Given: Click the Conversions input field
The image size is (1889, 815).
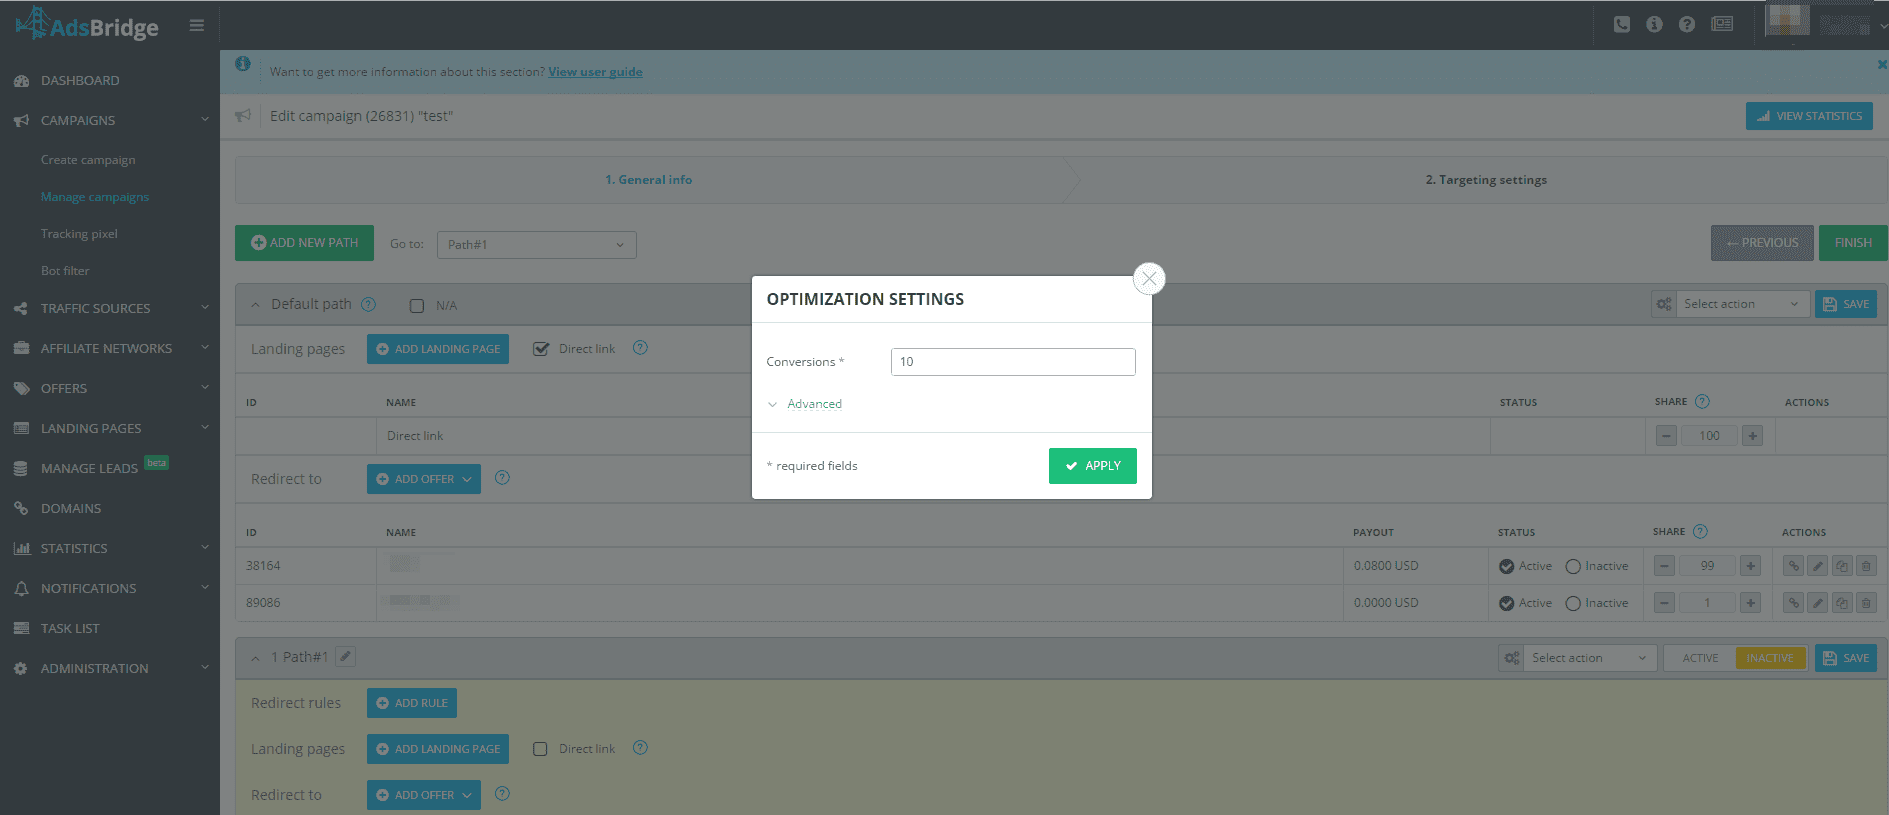Looking at the screenshot, I should [1013, 362].
